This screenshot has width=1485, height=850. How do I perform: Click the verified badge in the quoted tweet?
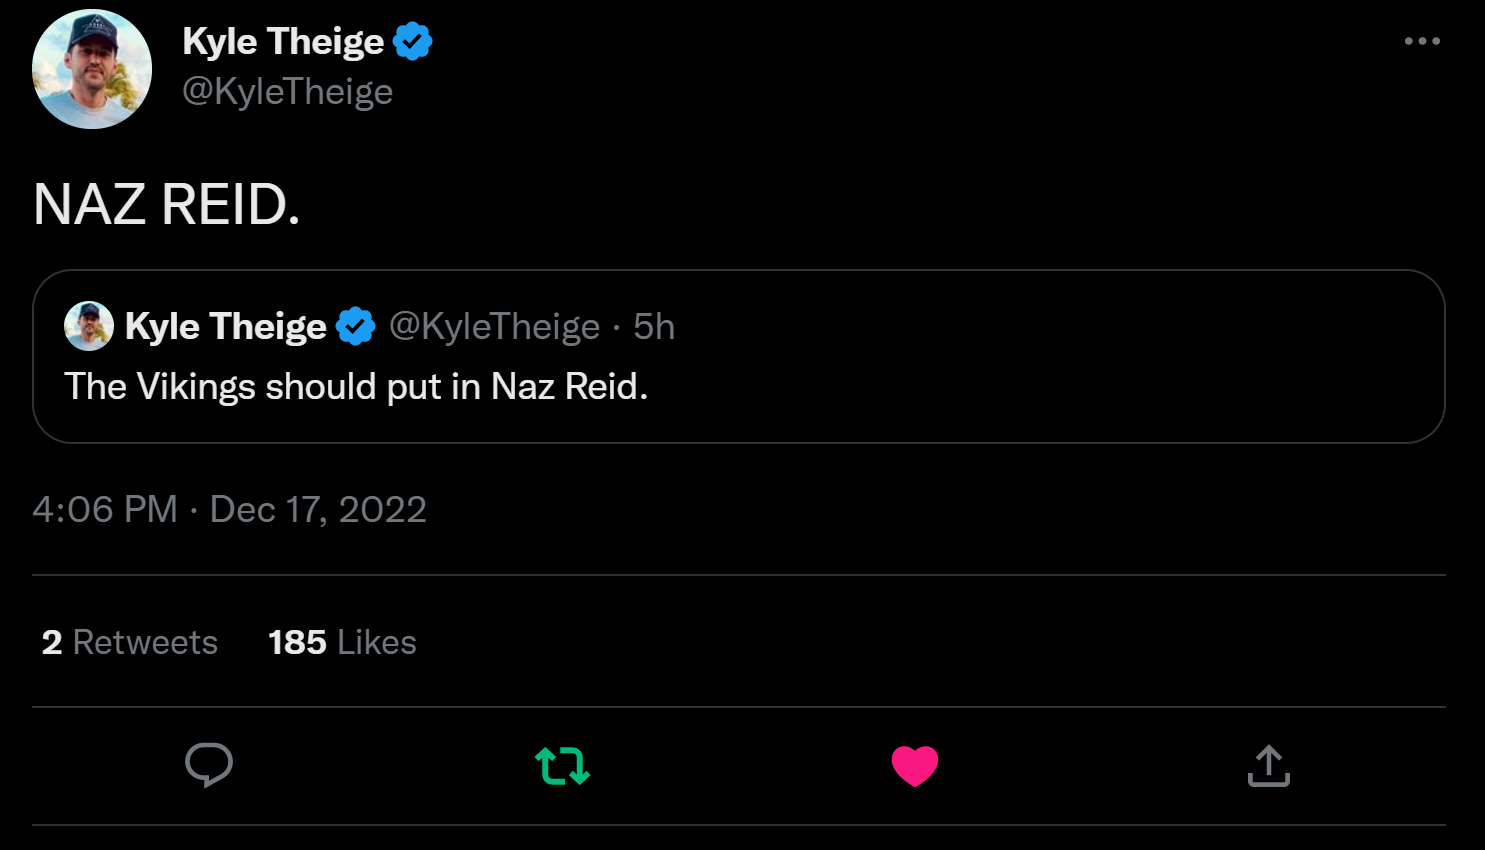pyautogui.click(x=355, y=327)
